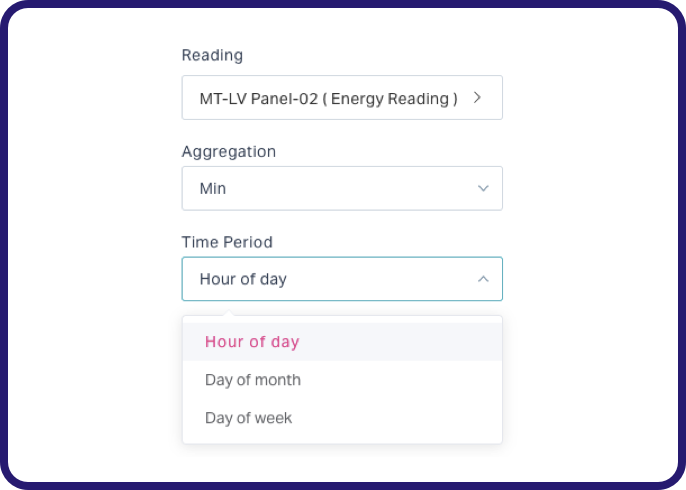
Task: Click the Min value text
Action: [x=213, y=189]
